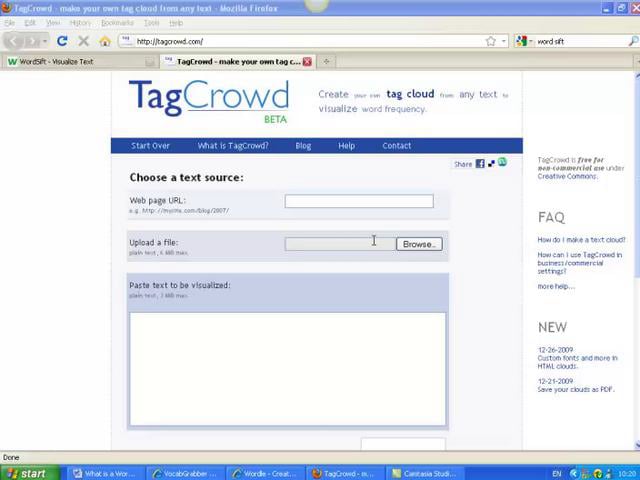Switch to Camtasia Studio taskbar window
Image resolution: width=640 pixels, height=480 pixels.
[424, 473]
